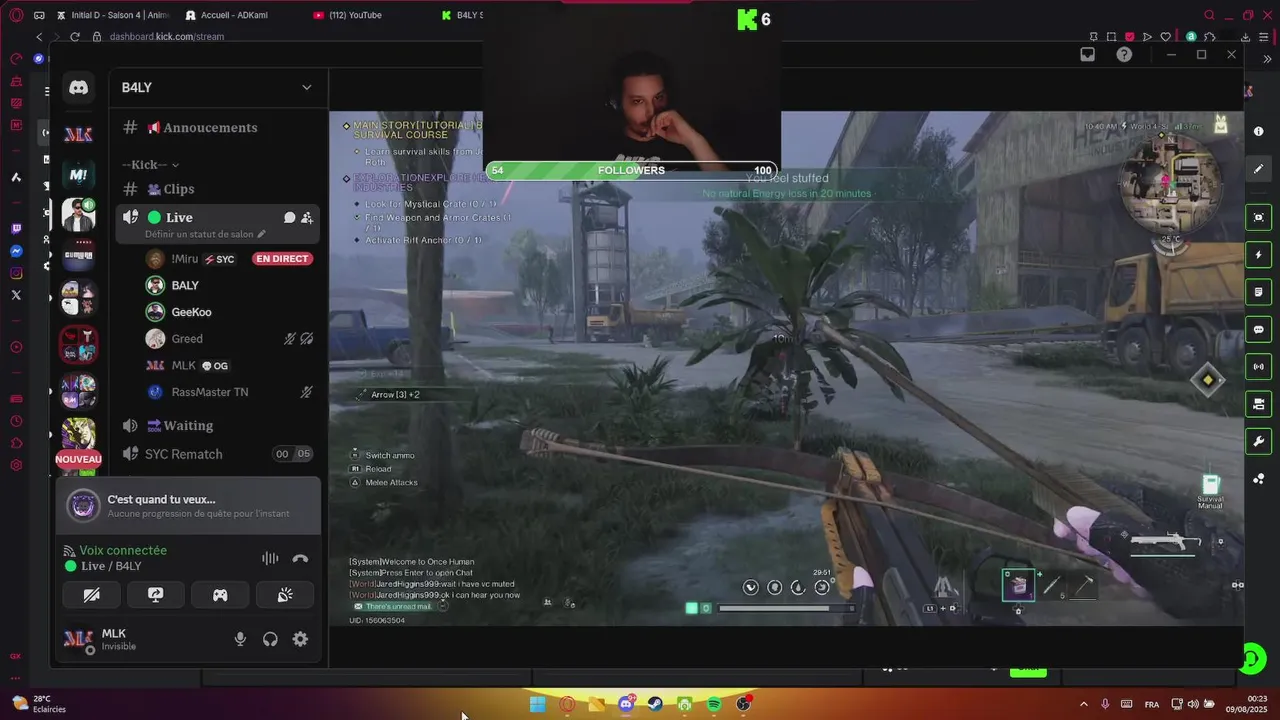Screen dimensions: 1280x720
Task: Open OBS Studio from the taskbar
Action: [x=744, y=704]
